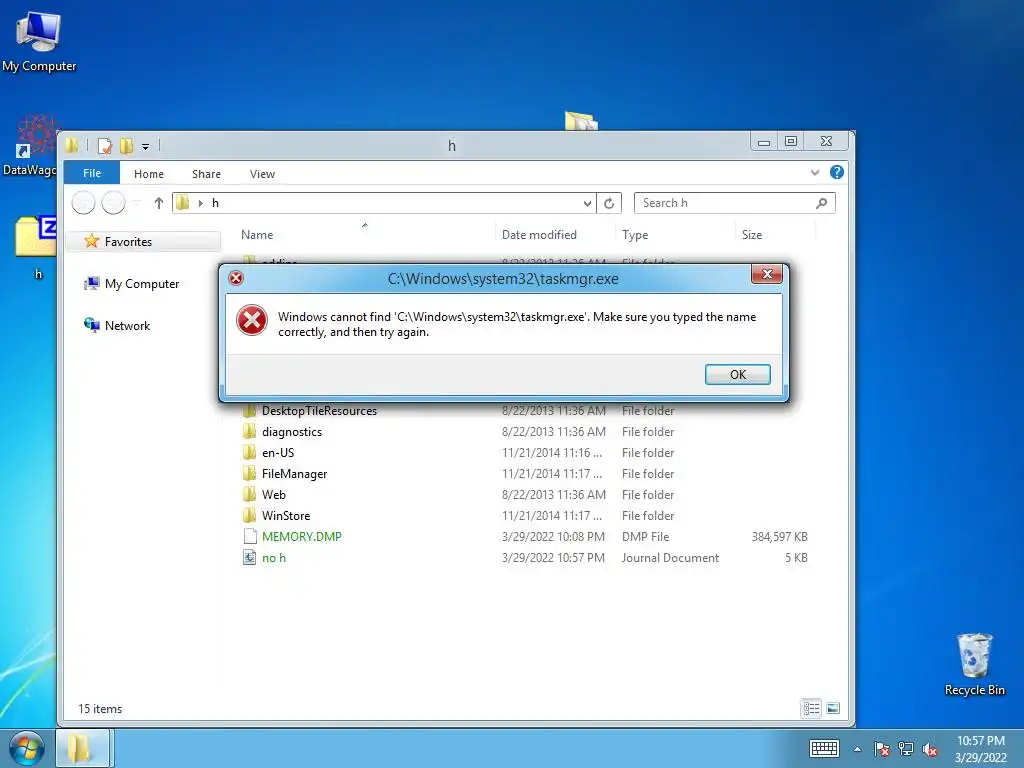Switch to the Home ribbon tab
Image resolution: width=1024 pixels, height=768 pixels.
149,174
